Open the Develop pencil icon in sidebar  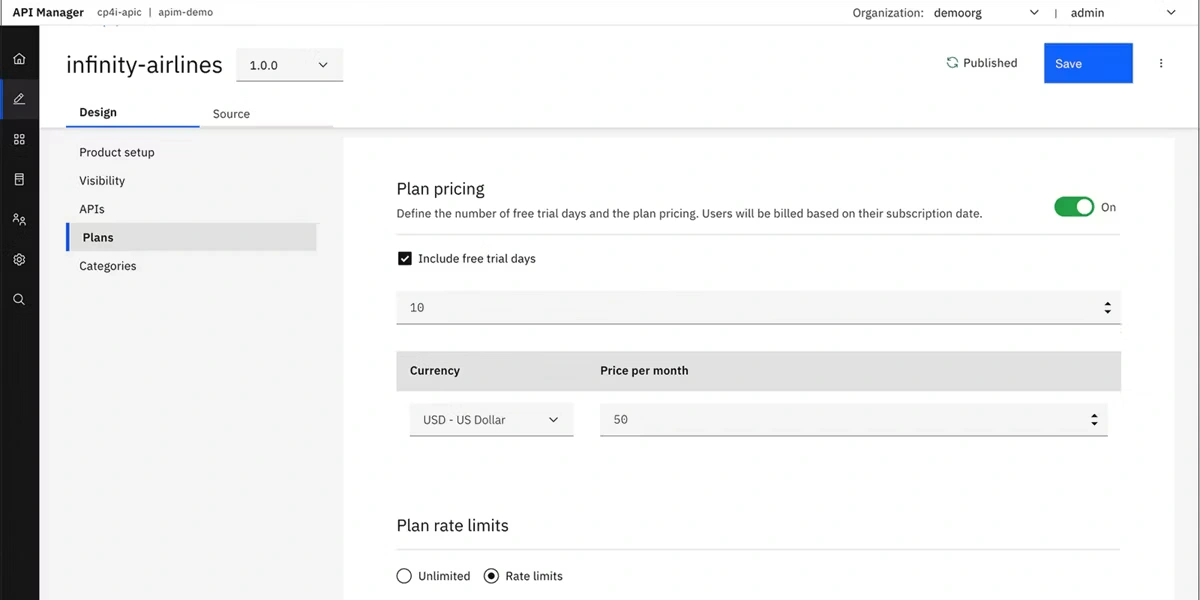point(19,99)
